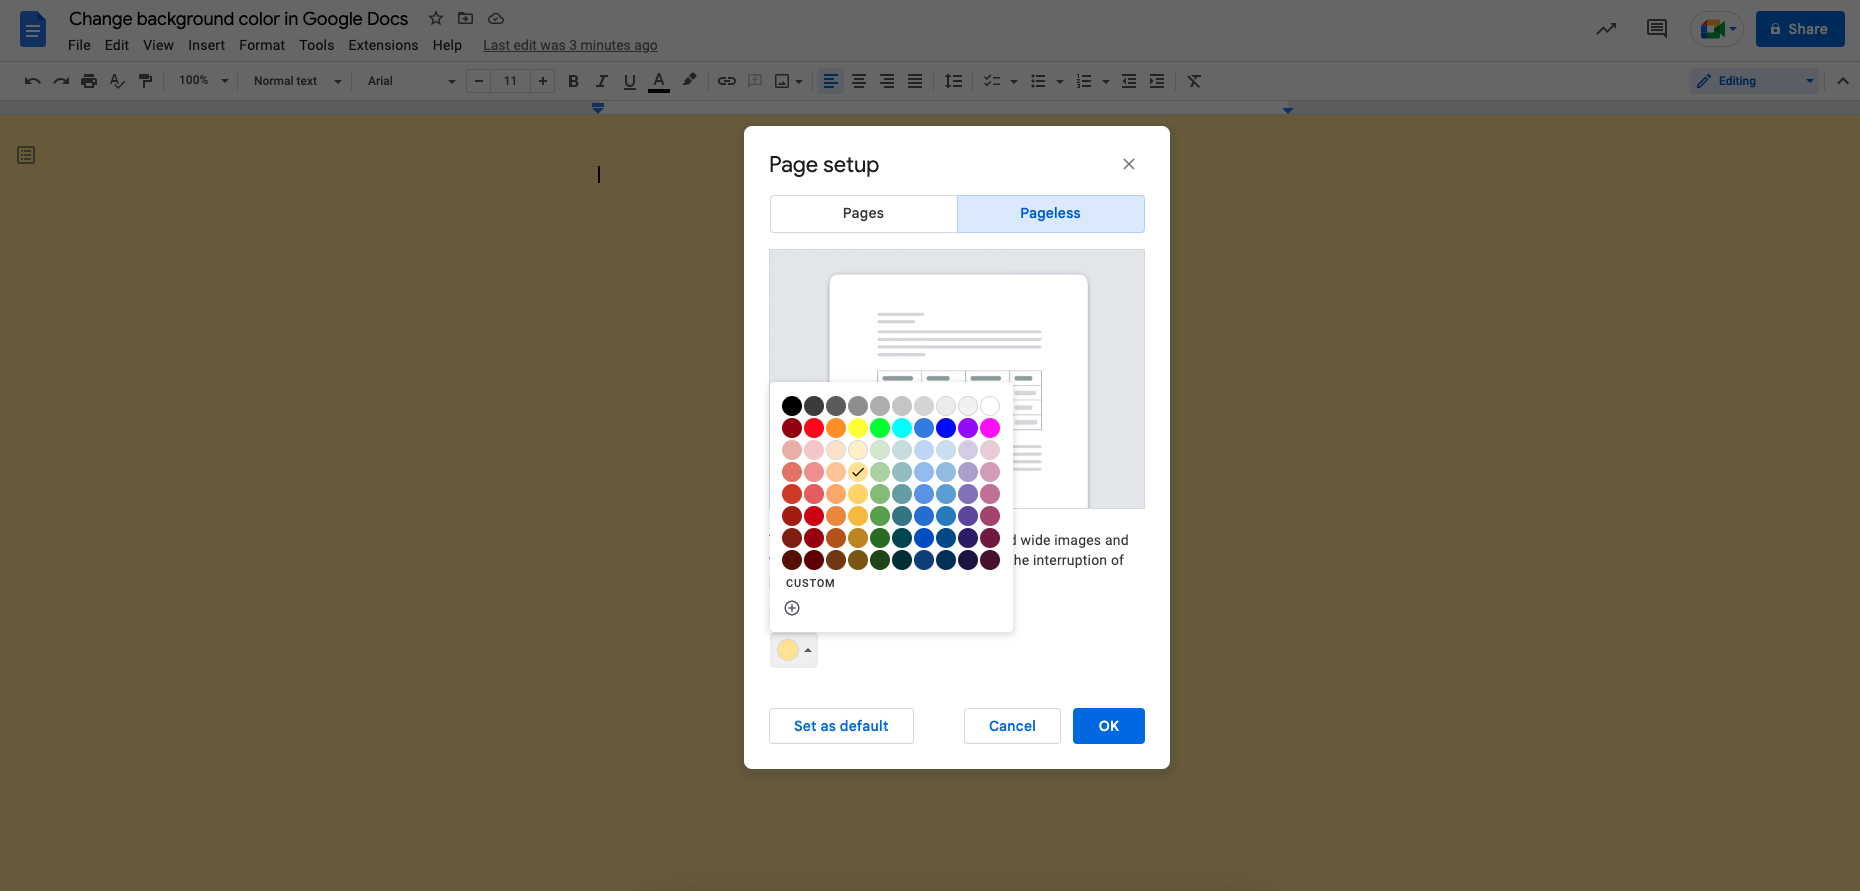Select the Paint format roller icon
Image resolution: width=1860 pixels, height=891 pixels.
(146, 81)
